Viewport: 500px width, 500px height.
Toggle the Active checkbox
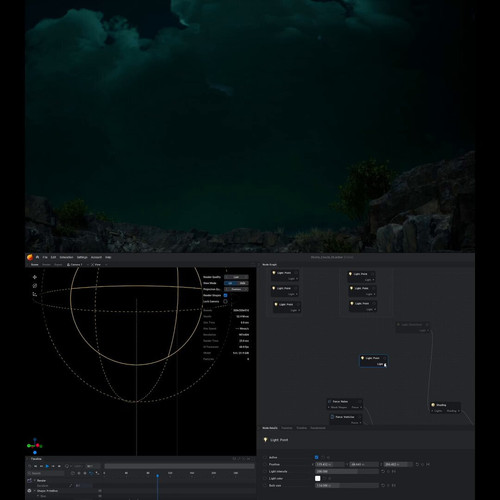316,457
